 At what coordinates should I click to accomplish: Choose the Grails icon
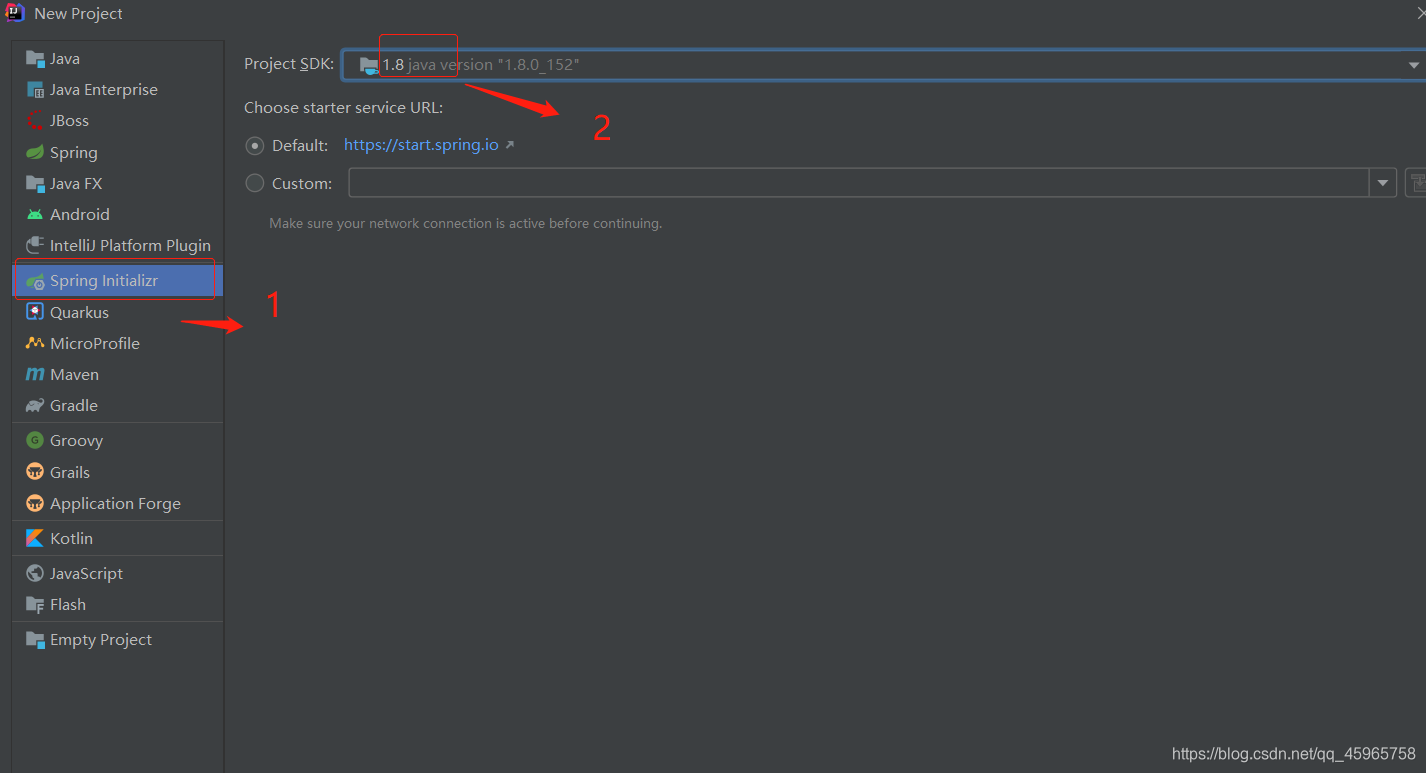[35, 473]
